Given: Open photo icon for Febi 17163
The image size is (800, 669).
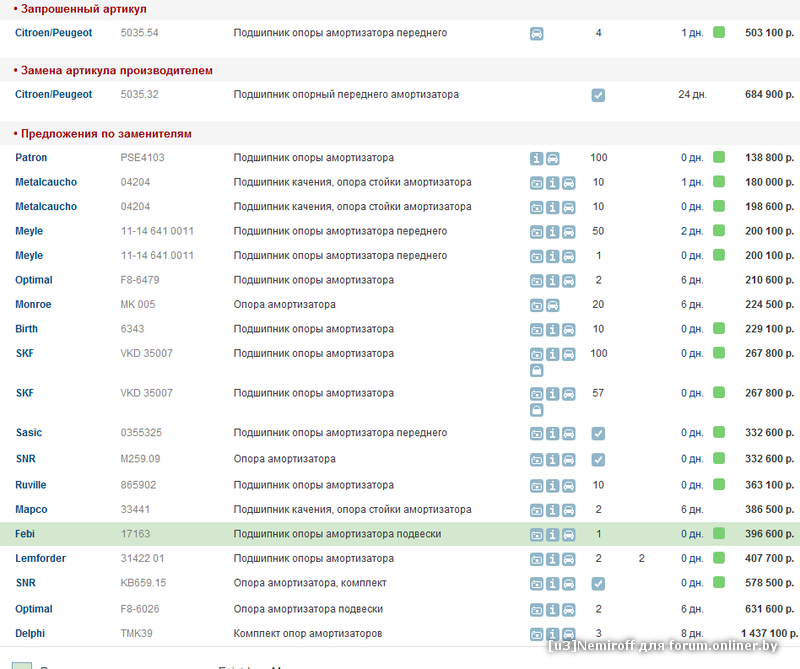Looking at the screenshot, I should click(x=537, y=535).
